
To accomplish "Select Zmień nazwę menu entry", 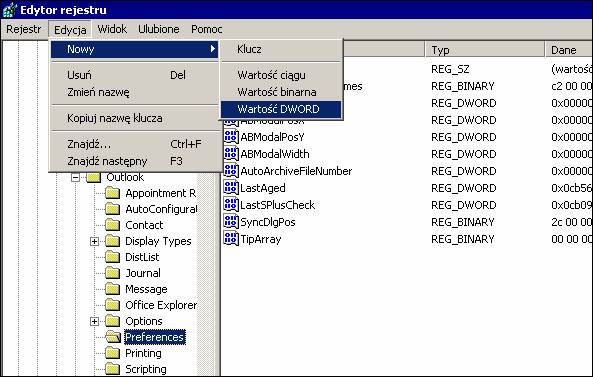I will (x=135, y=92).
